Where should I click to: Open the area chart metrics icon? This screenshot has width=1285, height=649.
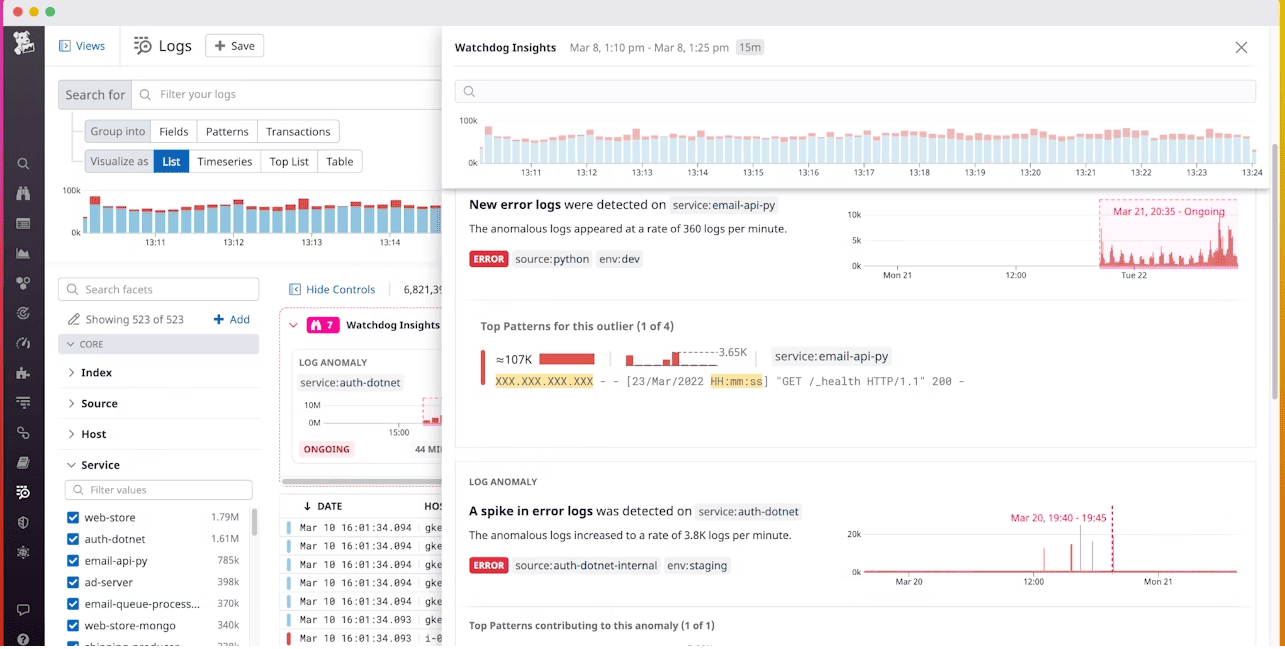pos(23,254)
